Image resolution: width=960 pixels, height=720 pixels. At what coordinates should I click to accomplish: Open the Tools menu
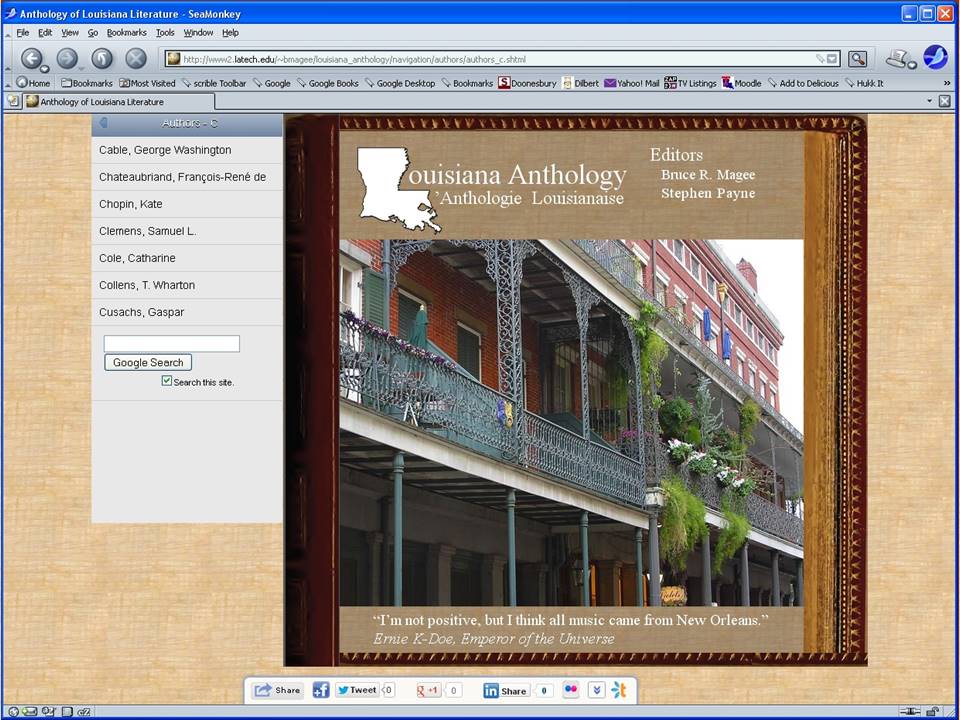coord(165,32)
